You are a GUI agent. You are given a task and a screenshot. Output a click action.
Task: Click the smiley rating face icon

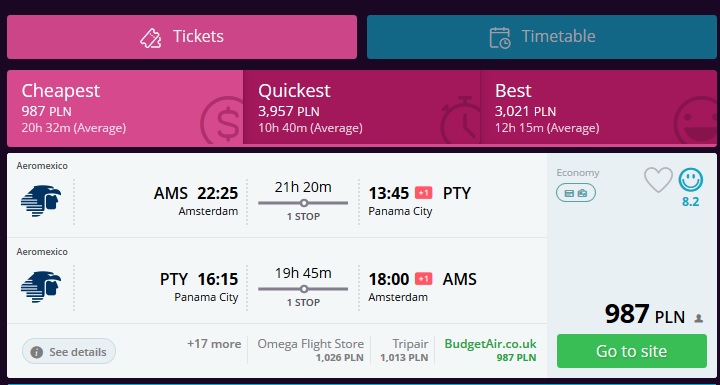[691, 180]
